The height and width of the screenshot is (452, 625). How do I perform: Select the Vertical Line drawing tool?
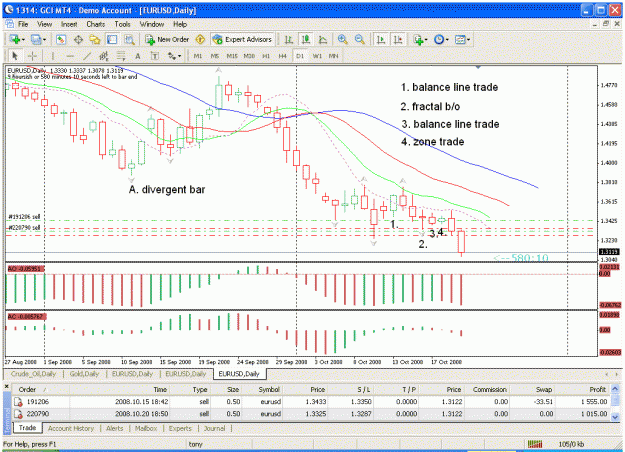(53, 56)
